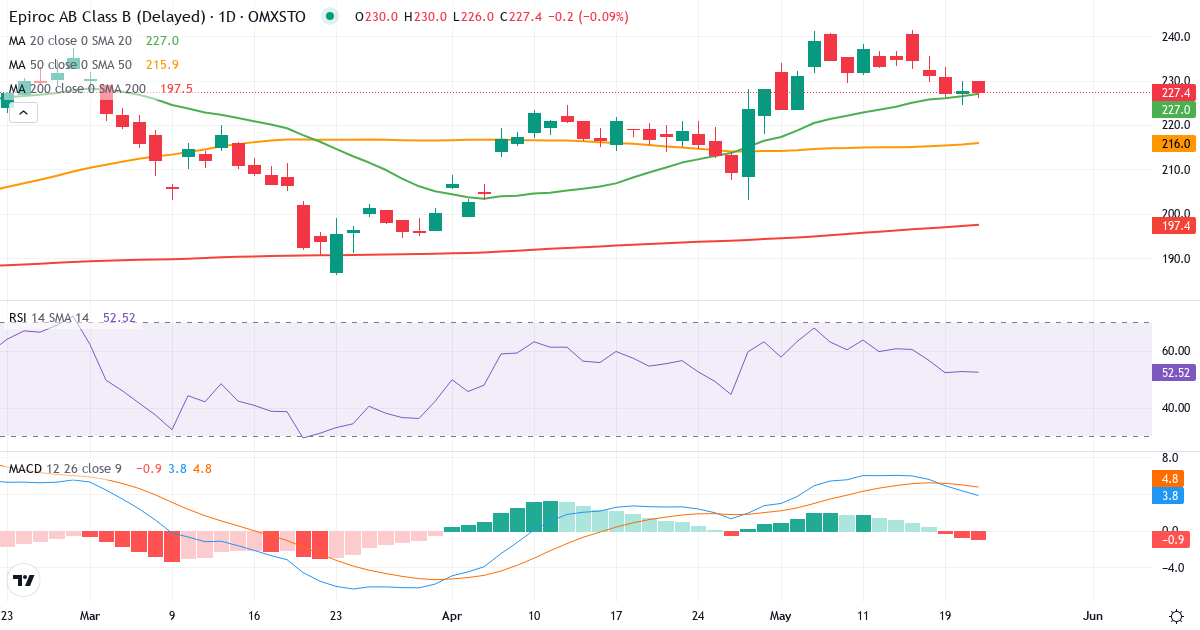Click the green 227.0 price axis label
Viewport: 1200px width, 630px height.
tap(1172, 109)
